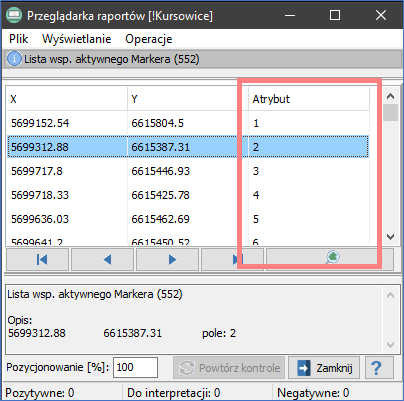Click description panel scroll up arrow
The height and width of the screenshot is (401, 404).
[x=390, y=295]
